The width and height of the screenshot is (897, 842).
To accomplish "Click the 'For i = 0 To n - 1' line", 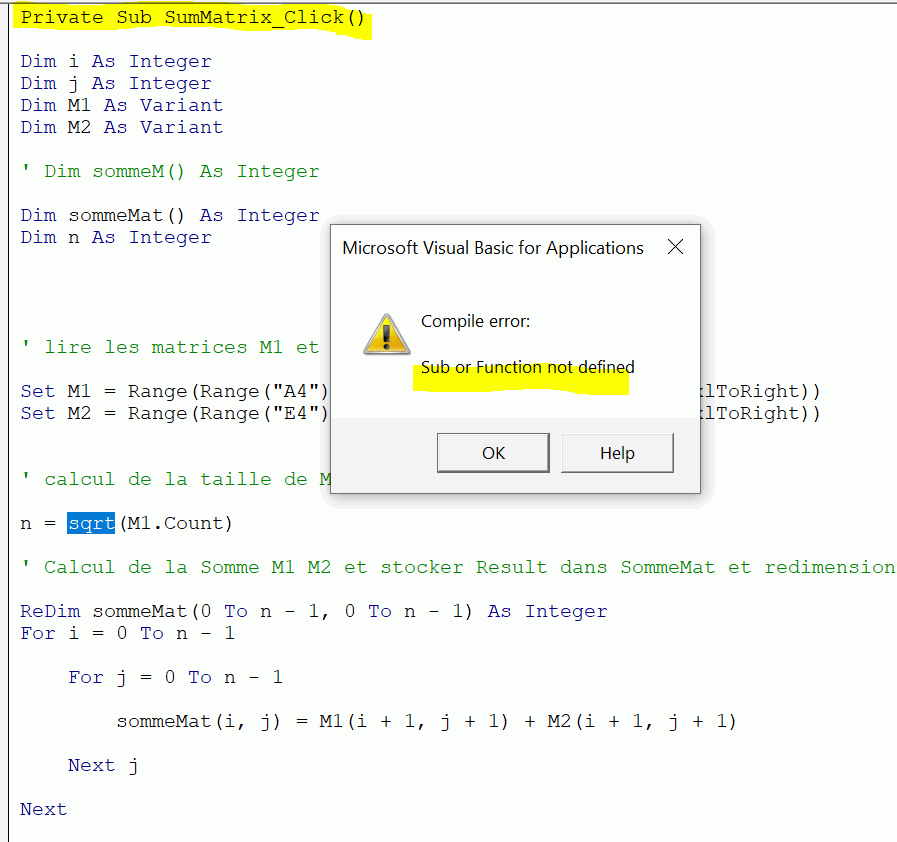I will tap(128, 633).
